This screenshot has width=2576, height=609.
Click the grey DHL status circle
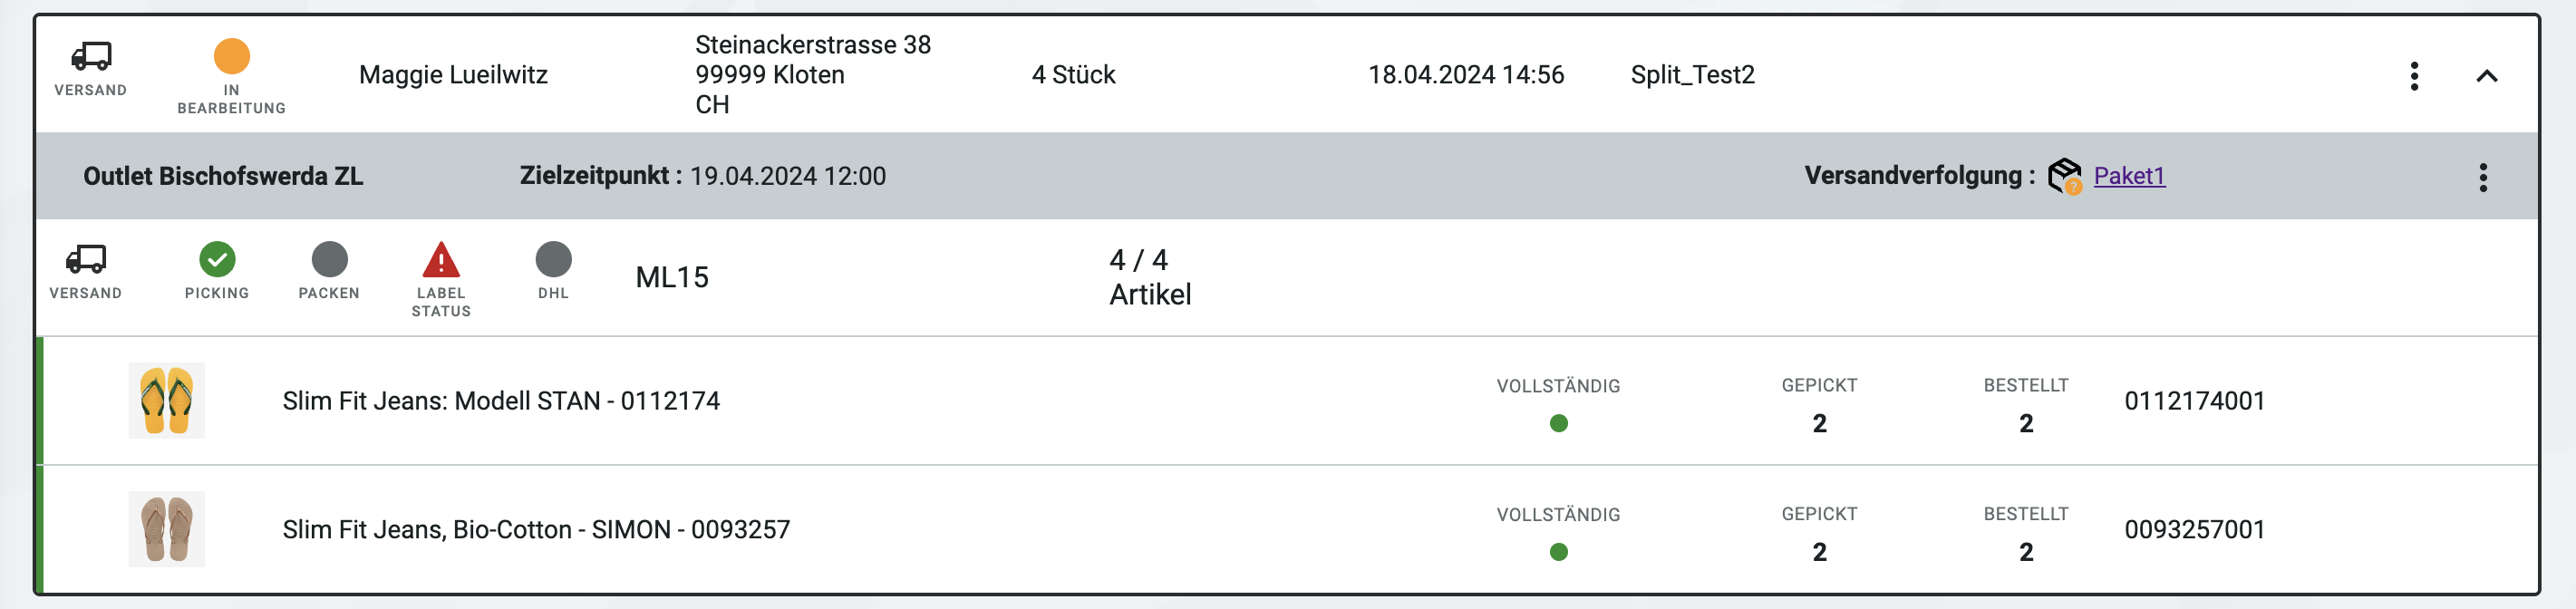553,260
